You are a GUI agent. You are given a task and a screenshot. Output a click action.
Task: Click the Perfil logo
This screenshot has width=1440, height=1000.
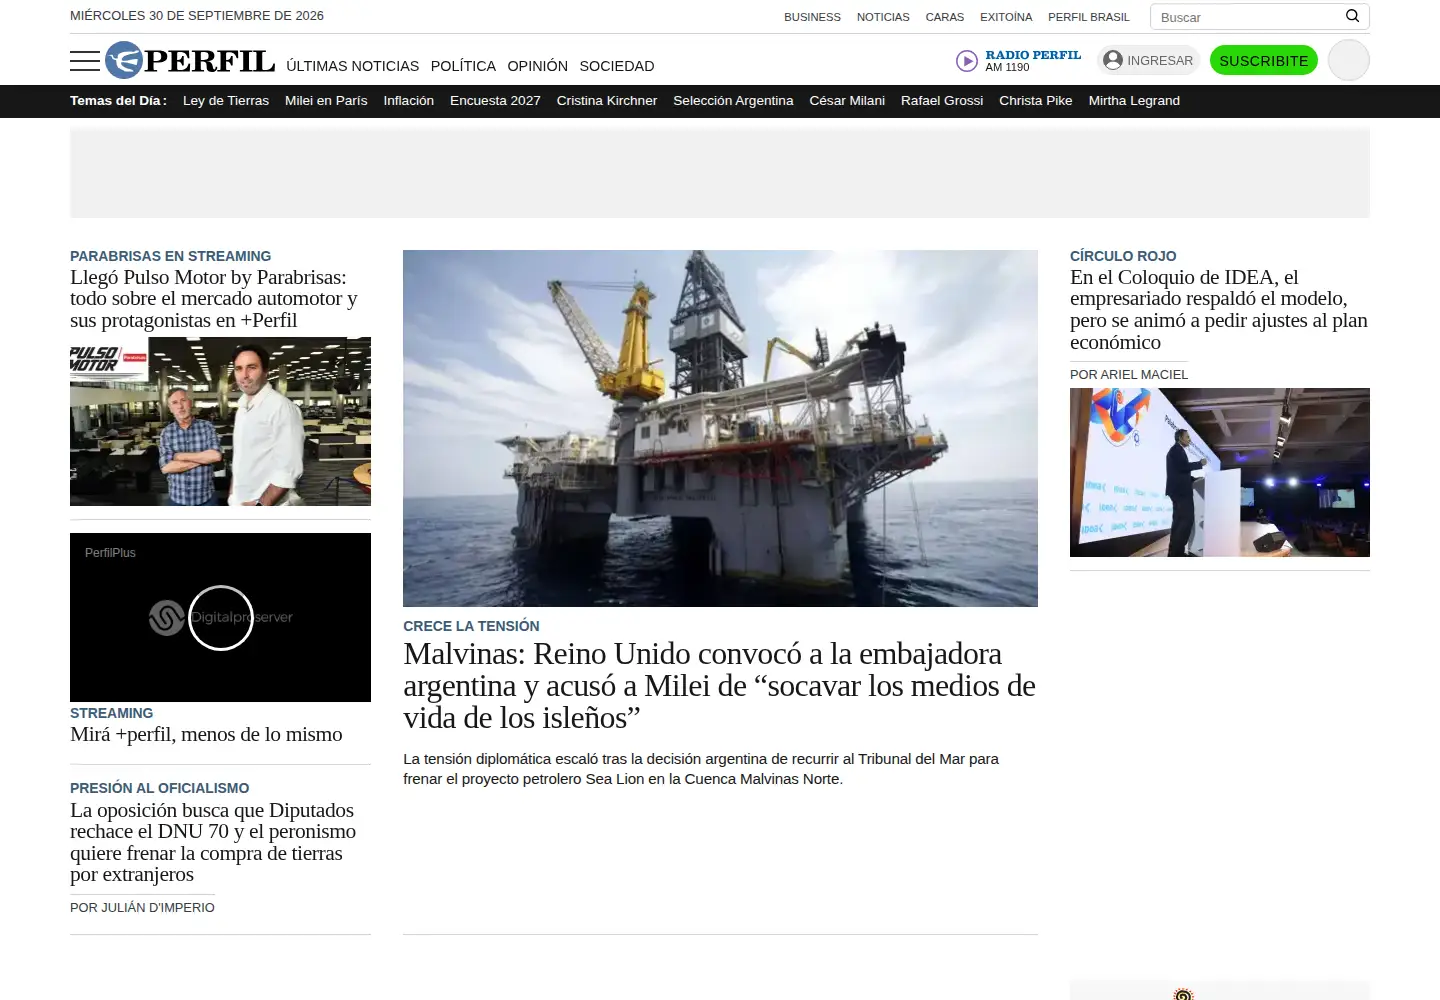click(x=190, y=60)
